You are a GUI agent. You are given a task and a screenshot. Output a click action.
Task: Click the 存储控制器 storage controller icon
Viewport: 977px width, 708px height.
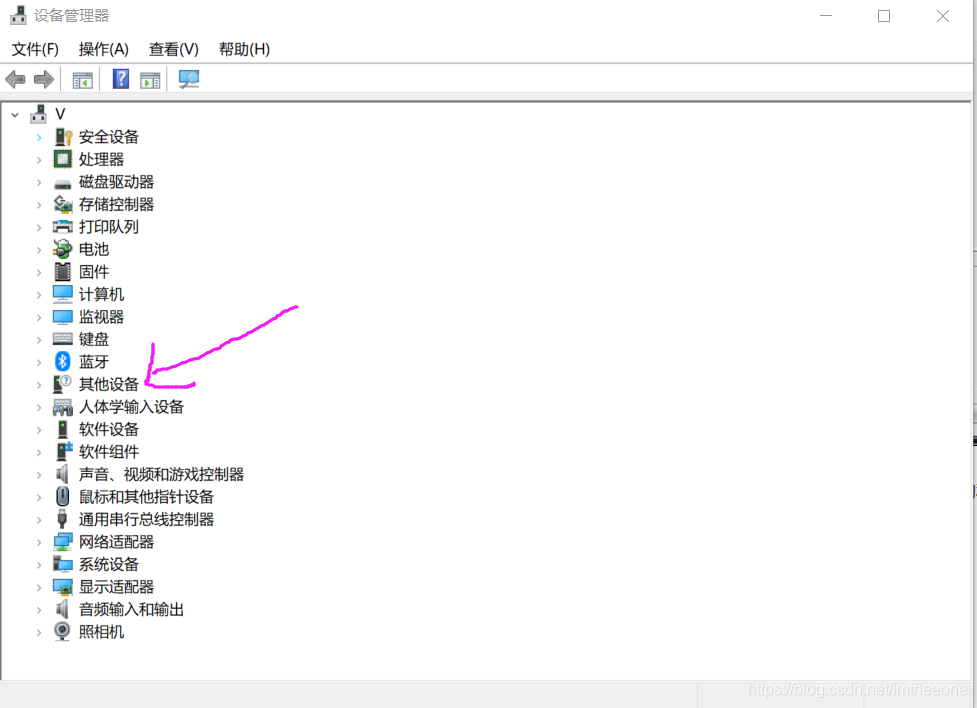pos(63,204)
